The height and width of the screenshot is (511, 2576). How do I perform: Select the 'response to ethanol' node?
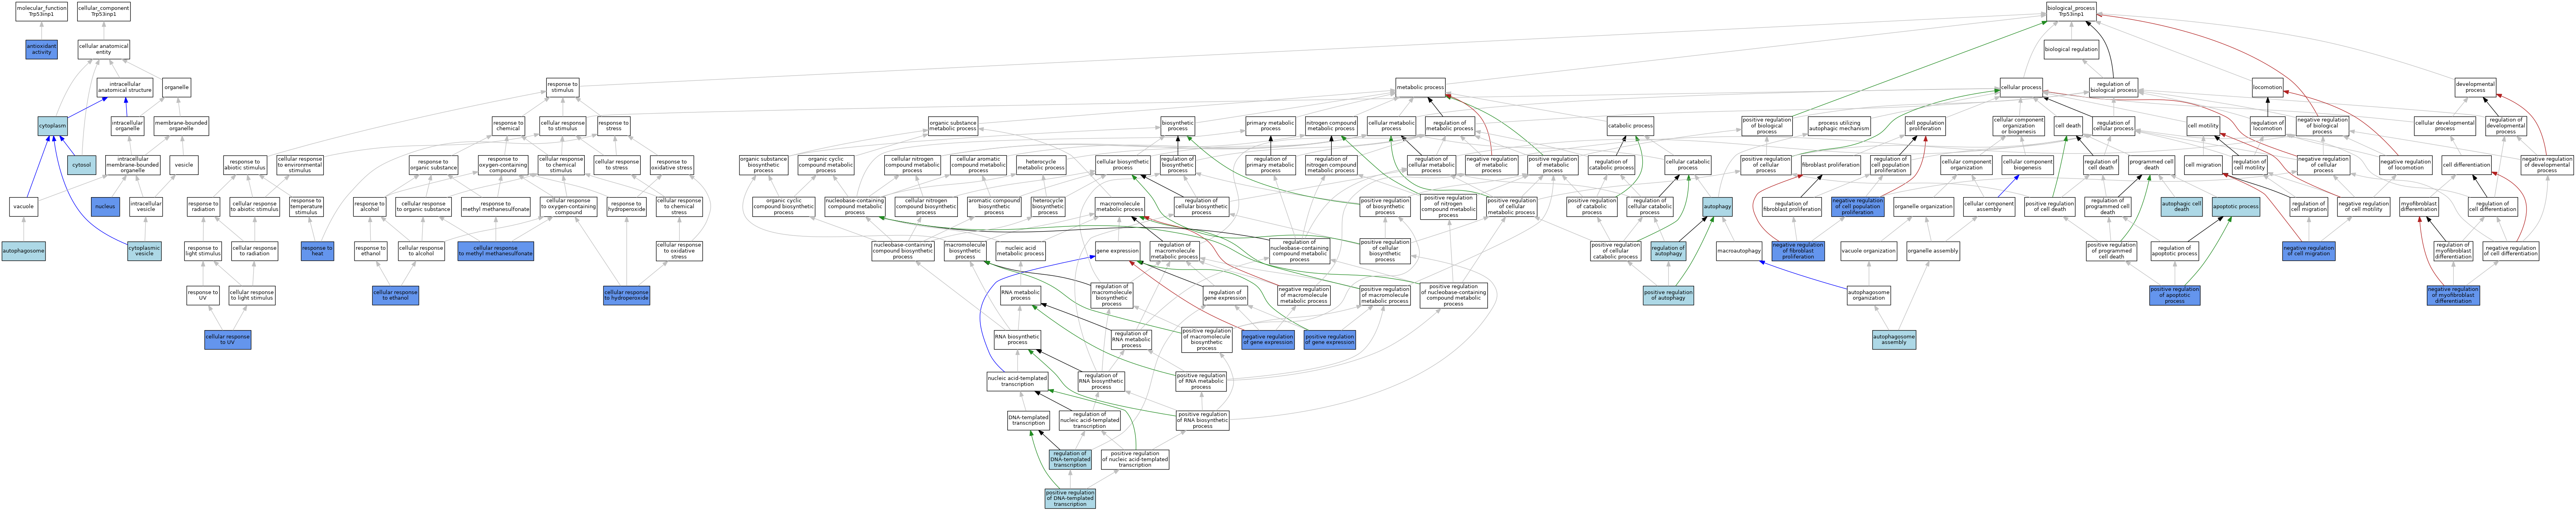point(370,251)
